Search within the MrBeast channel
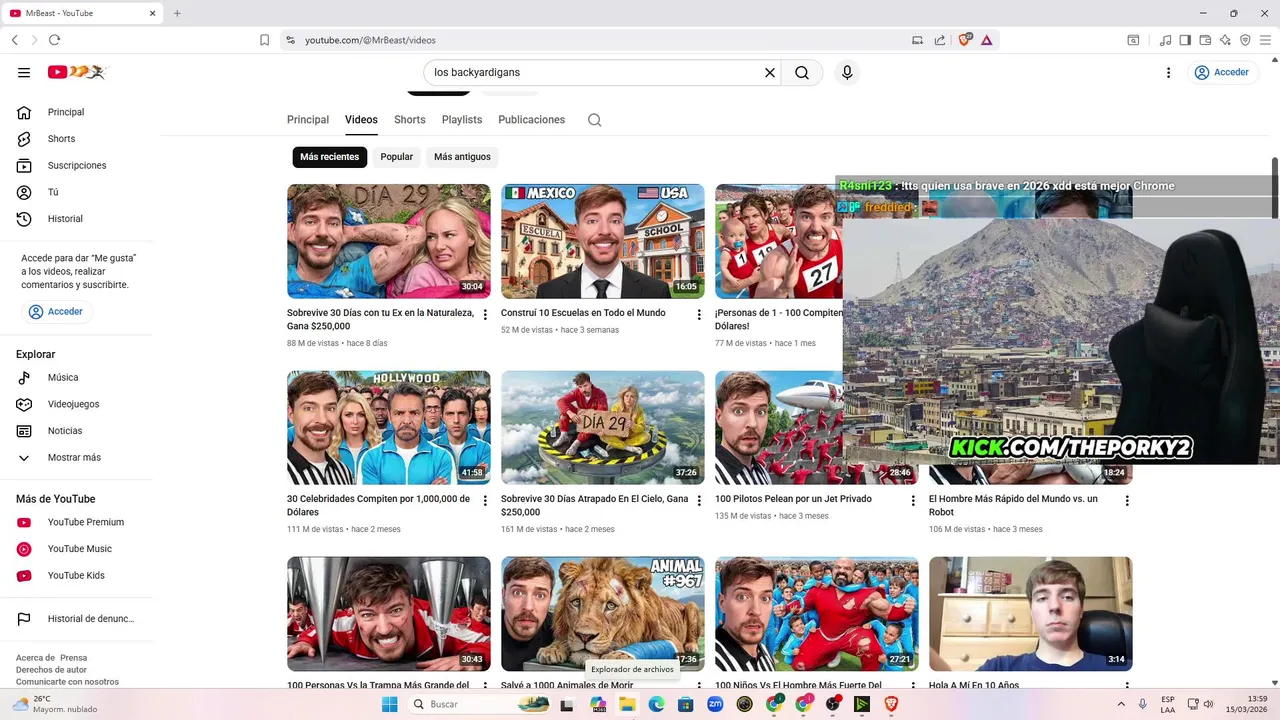Viewport: 1280px width, 720px height. [x=594, y=120]
